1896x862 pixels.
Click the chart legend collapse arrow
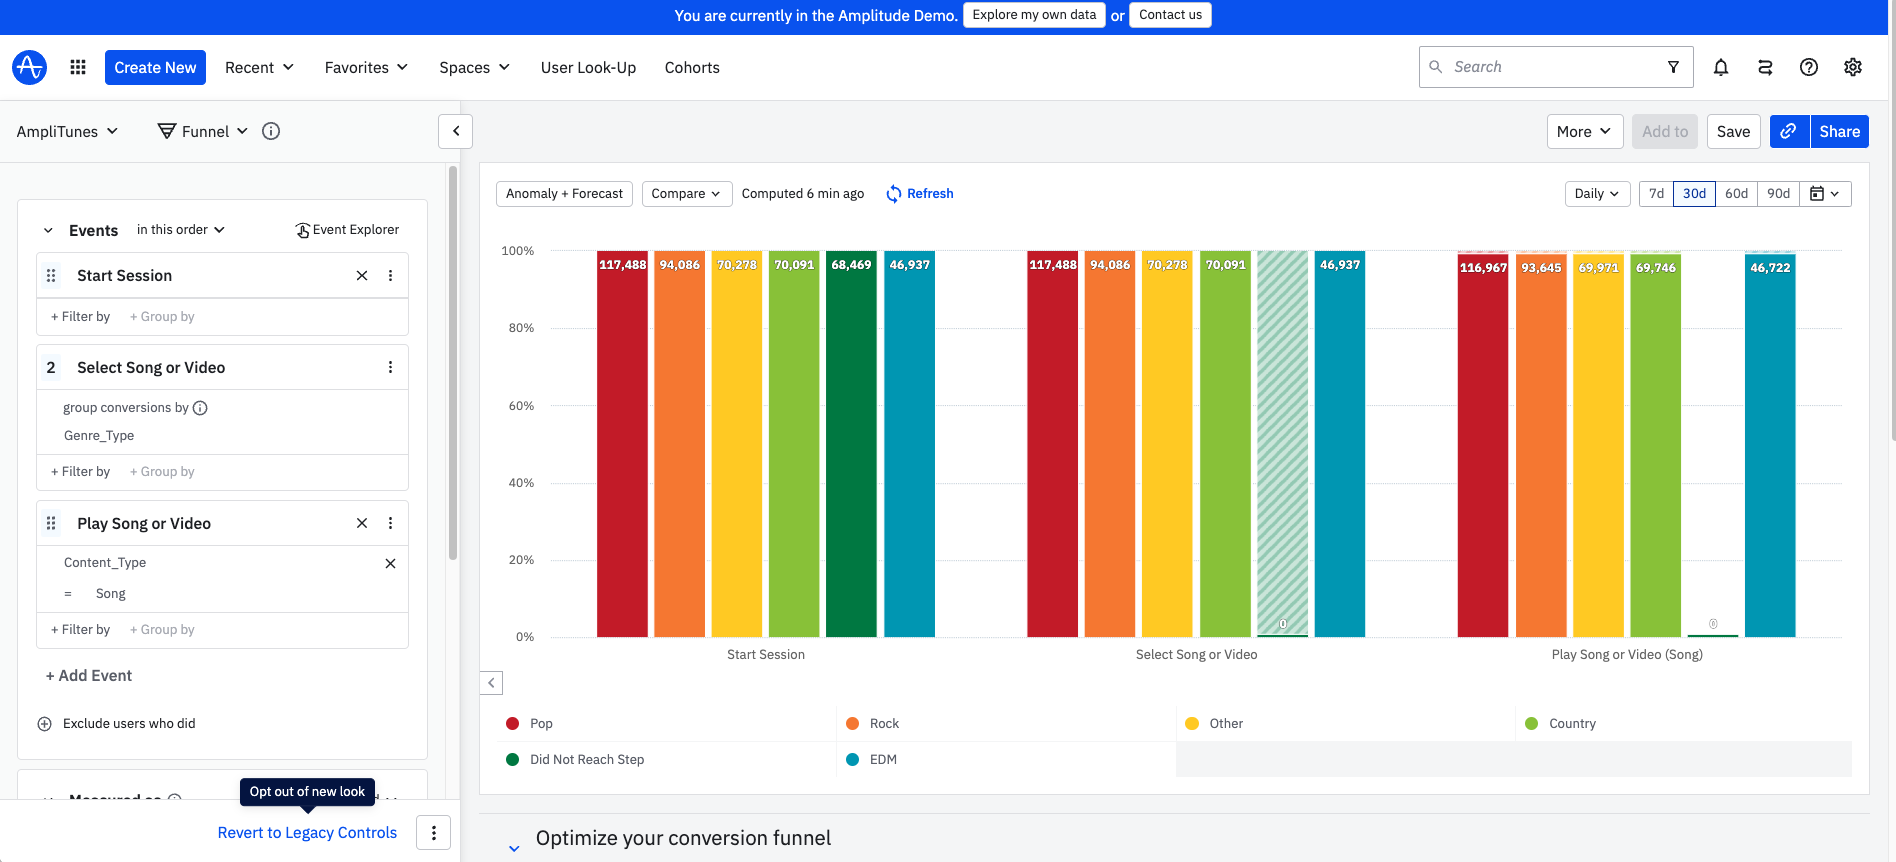(491, 683)
